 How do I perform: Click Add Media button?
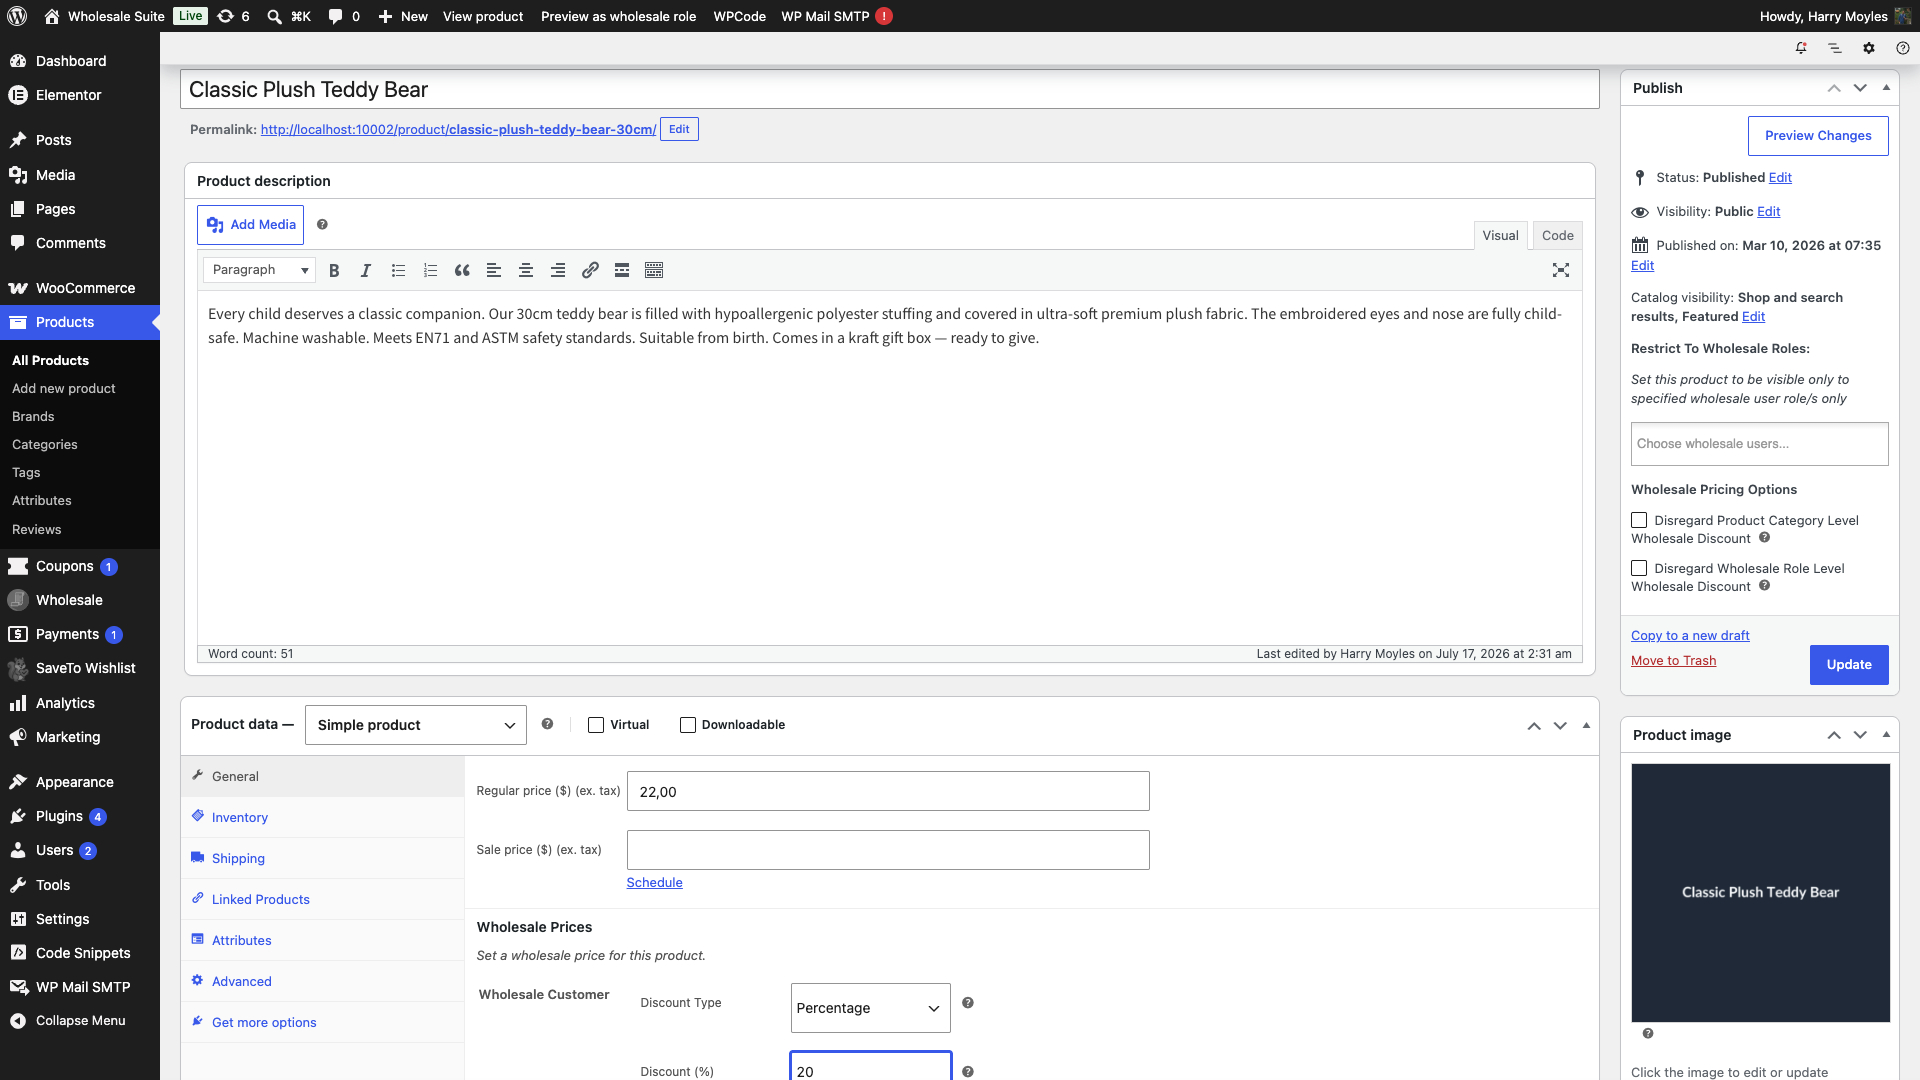tap(250, 225)
